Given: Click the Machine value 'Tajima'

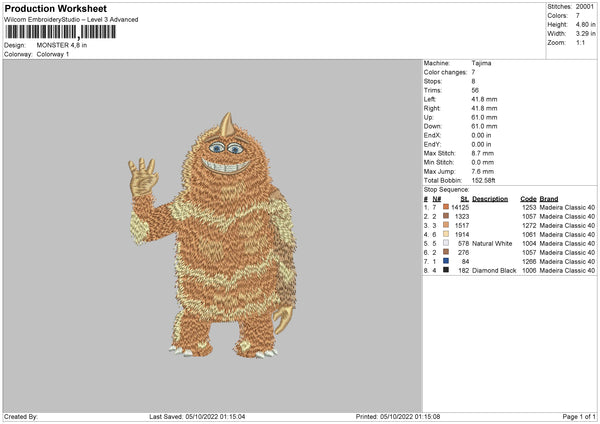Looking at the screenshot, I should (x=481, y=63).
